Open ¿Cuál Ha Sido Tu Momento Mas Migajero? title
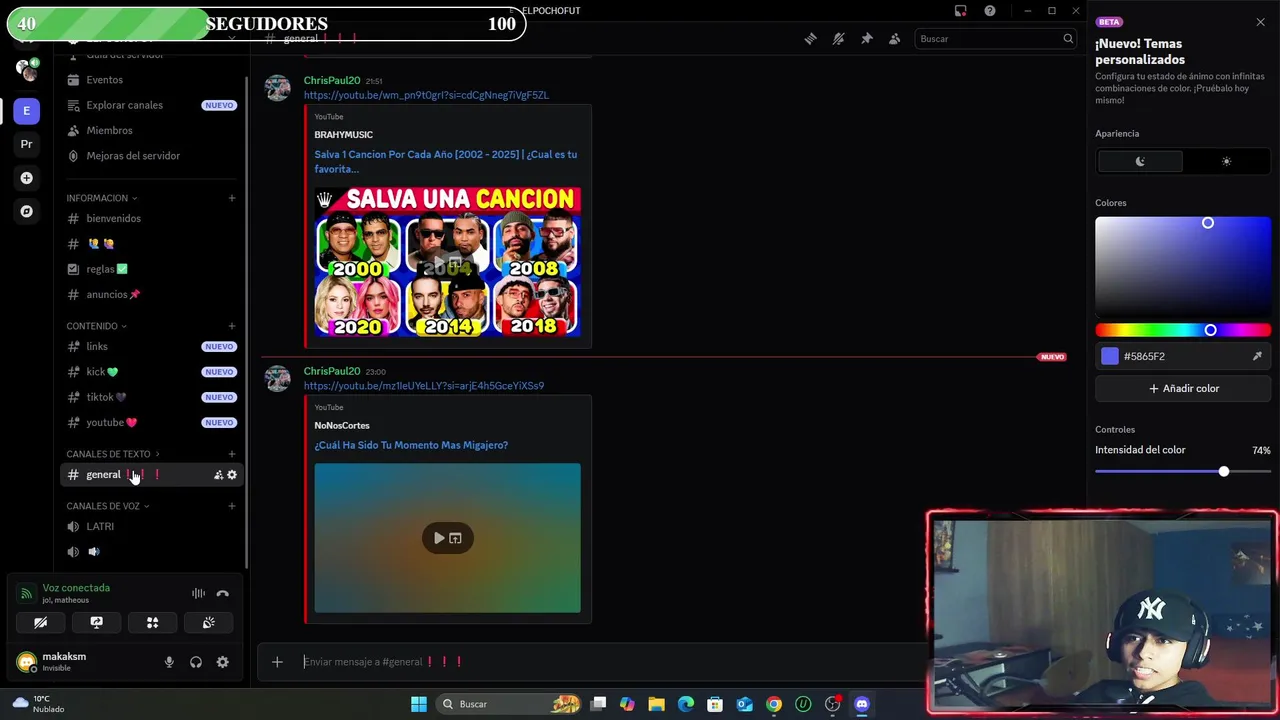The height and width of the screenshot is (720, 1280). point(411,445)
